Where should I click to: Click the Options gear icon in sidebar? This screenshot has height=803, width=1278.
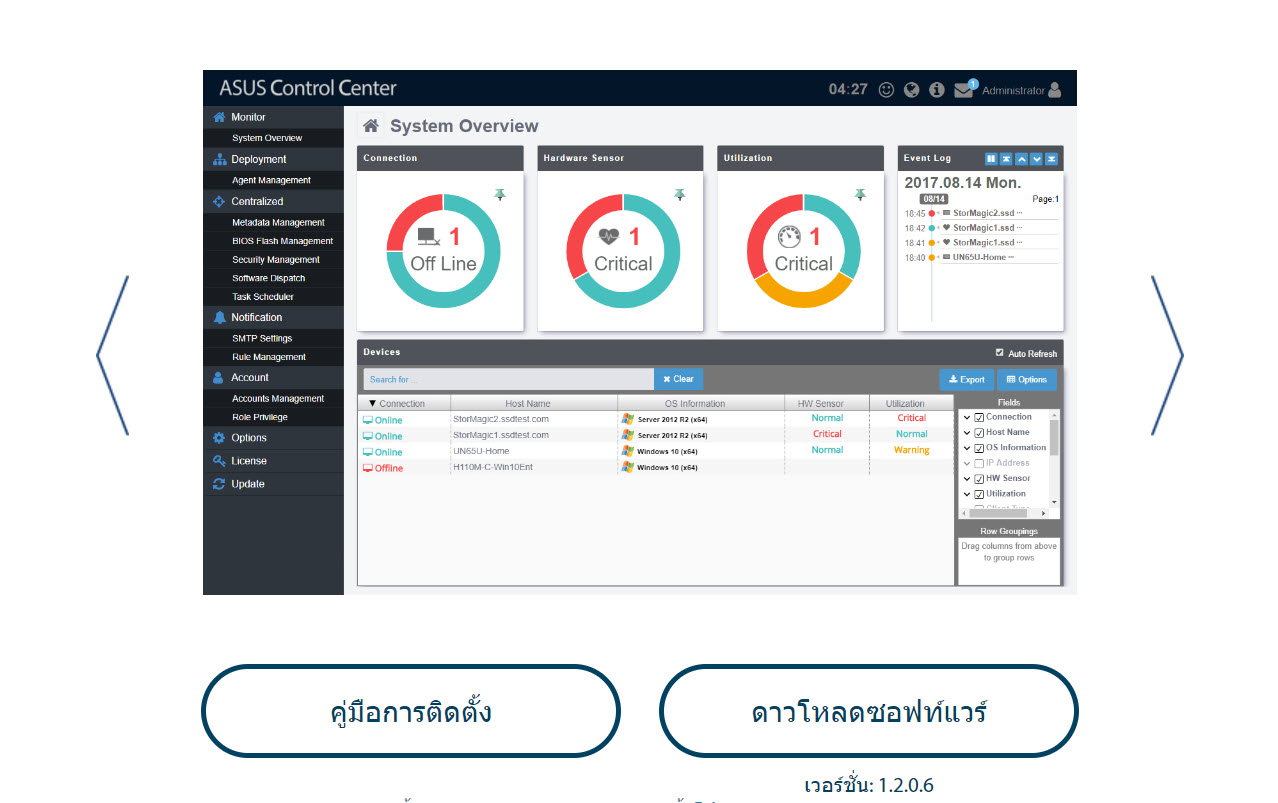pos(220,438)
